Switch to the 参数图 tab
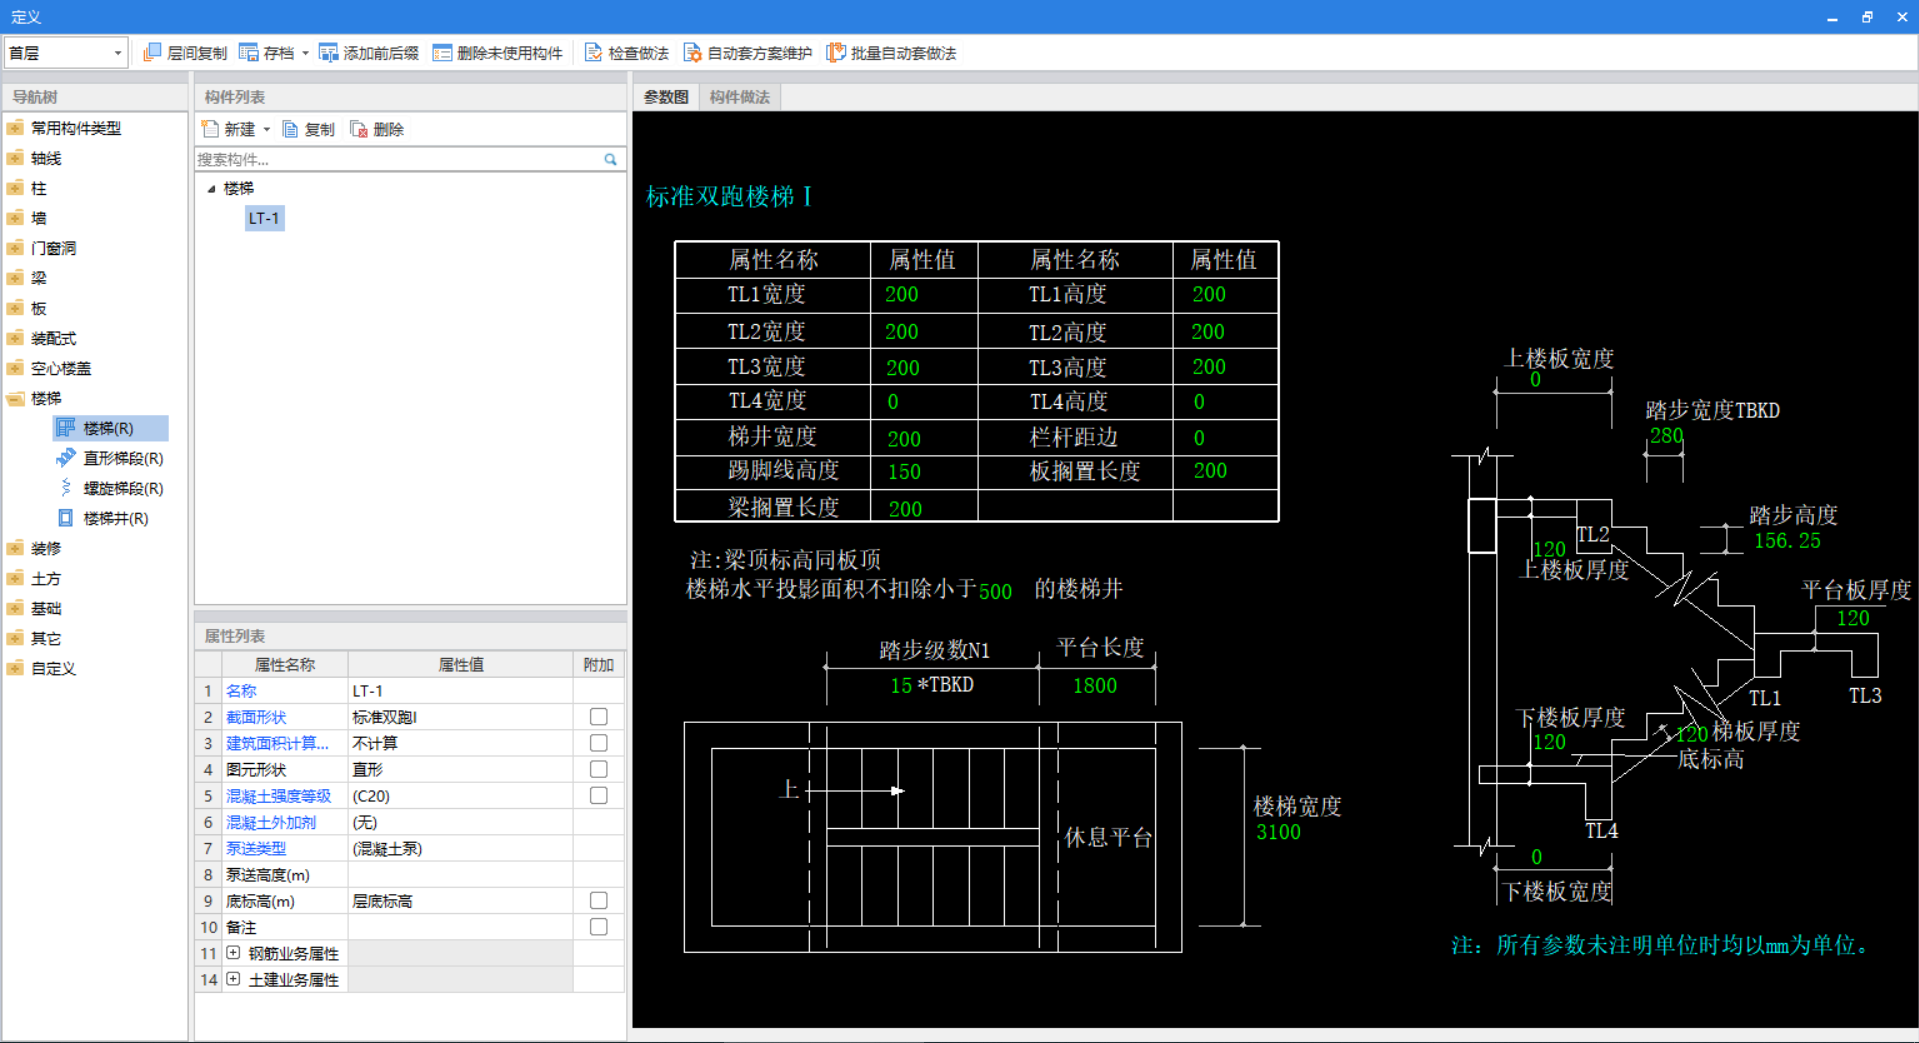 666,97
